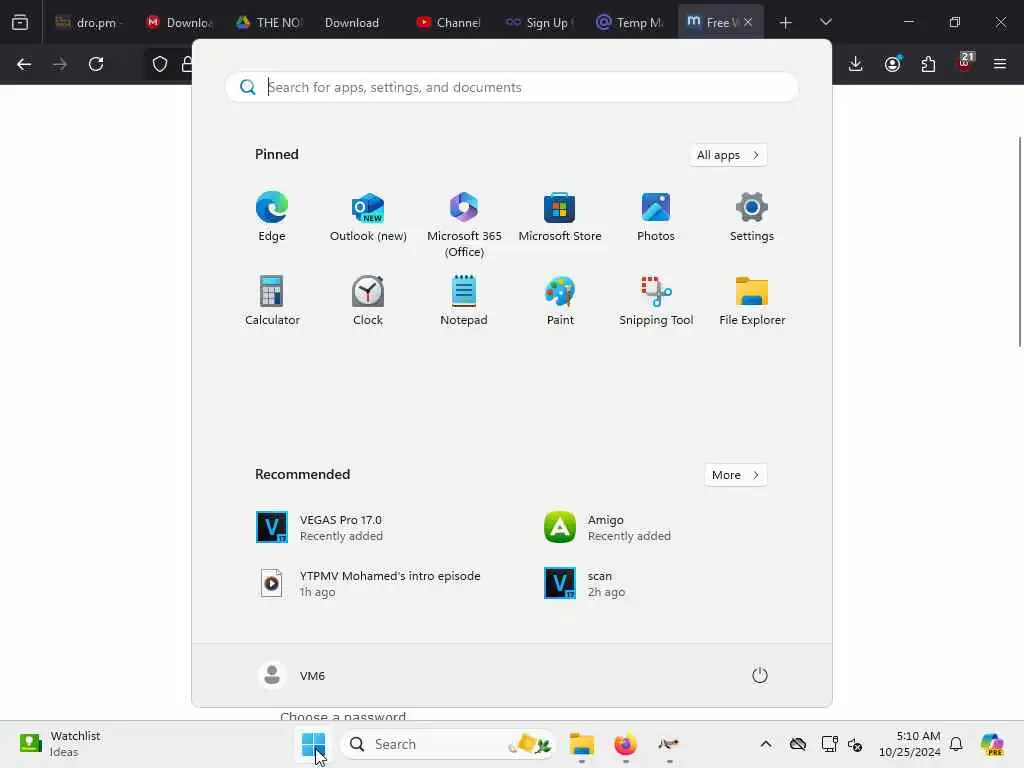The image size is (1024, 768).
Task: Open the Edge pinned app
Action: [272, 217]
